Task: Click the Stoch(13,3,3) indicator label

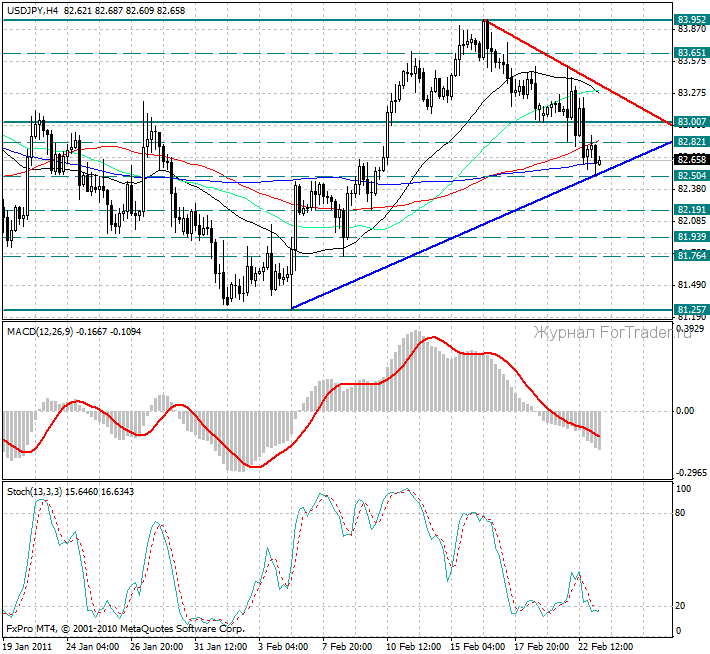Action: [32, 491]
